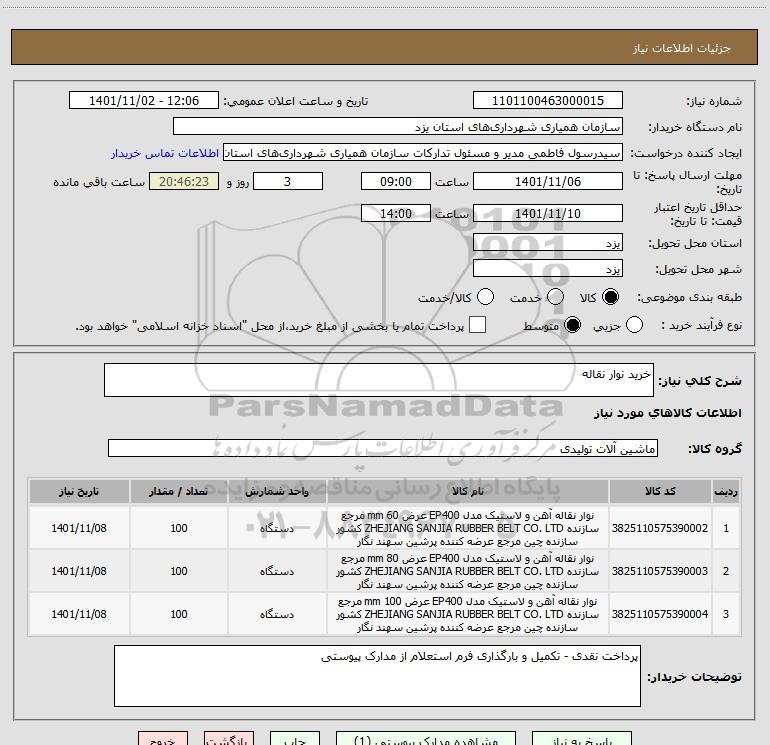Click product code 3825110575390004
Image resolution: width=770 pixels, height=745 pixels.
tap(660, 614)
